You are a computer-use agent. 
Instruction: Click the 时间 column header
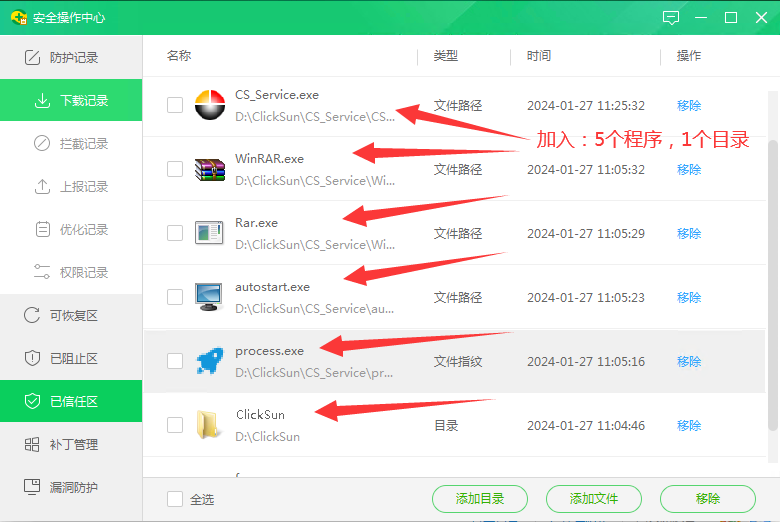pyautogui.click(x=539, y=56)
